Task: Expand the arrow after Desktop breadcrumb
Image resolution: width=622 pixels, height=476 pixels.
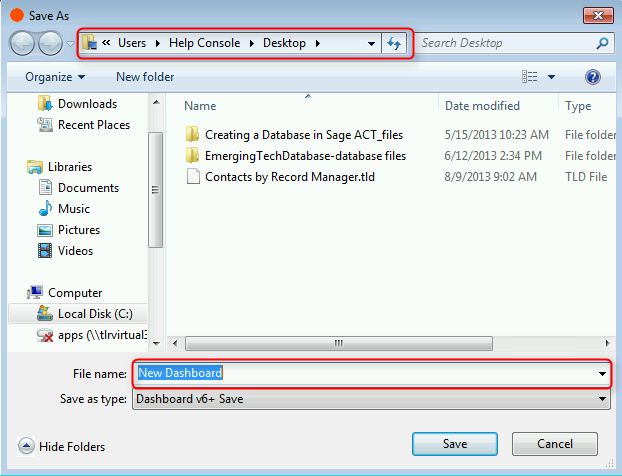Action: tap(318, 43)
